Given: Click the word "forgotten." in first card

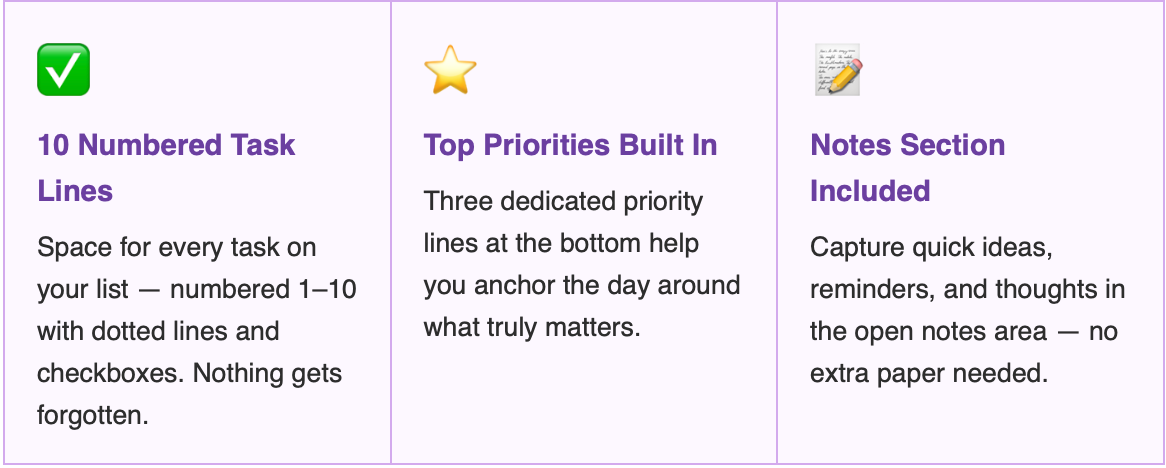Looking at the screenshot, I should pos(93,415).
